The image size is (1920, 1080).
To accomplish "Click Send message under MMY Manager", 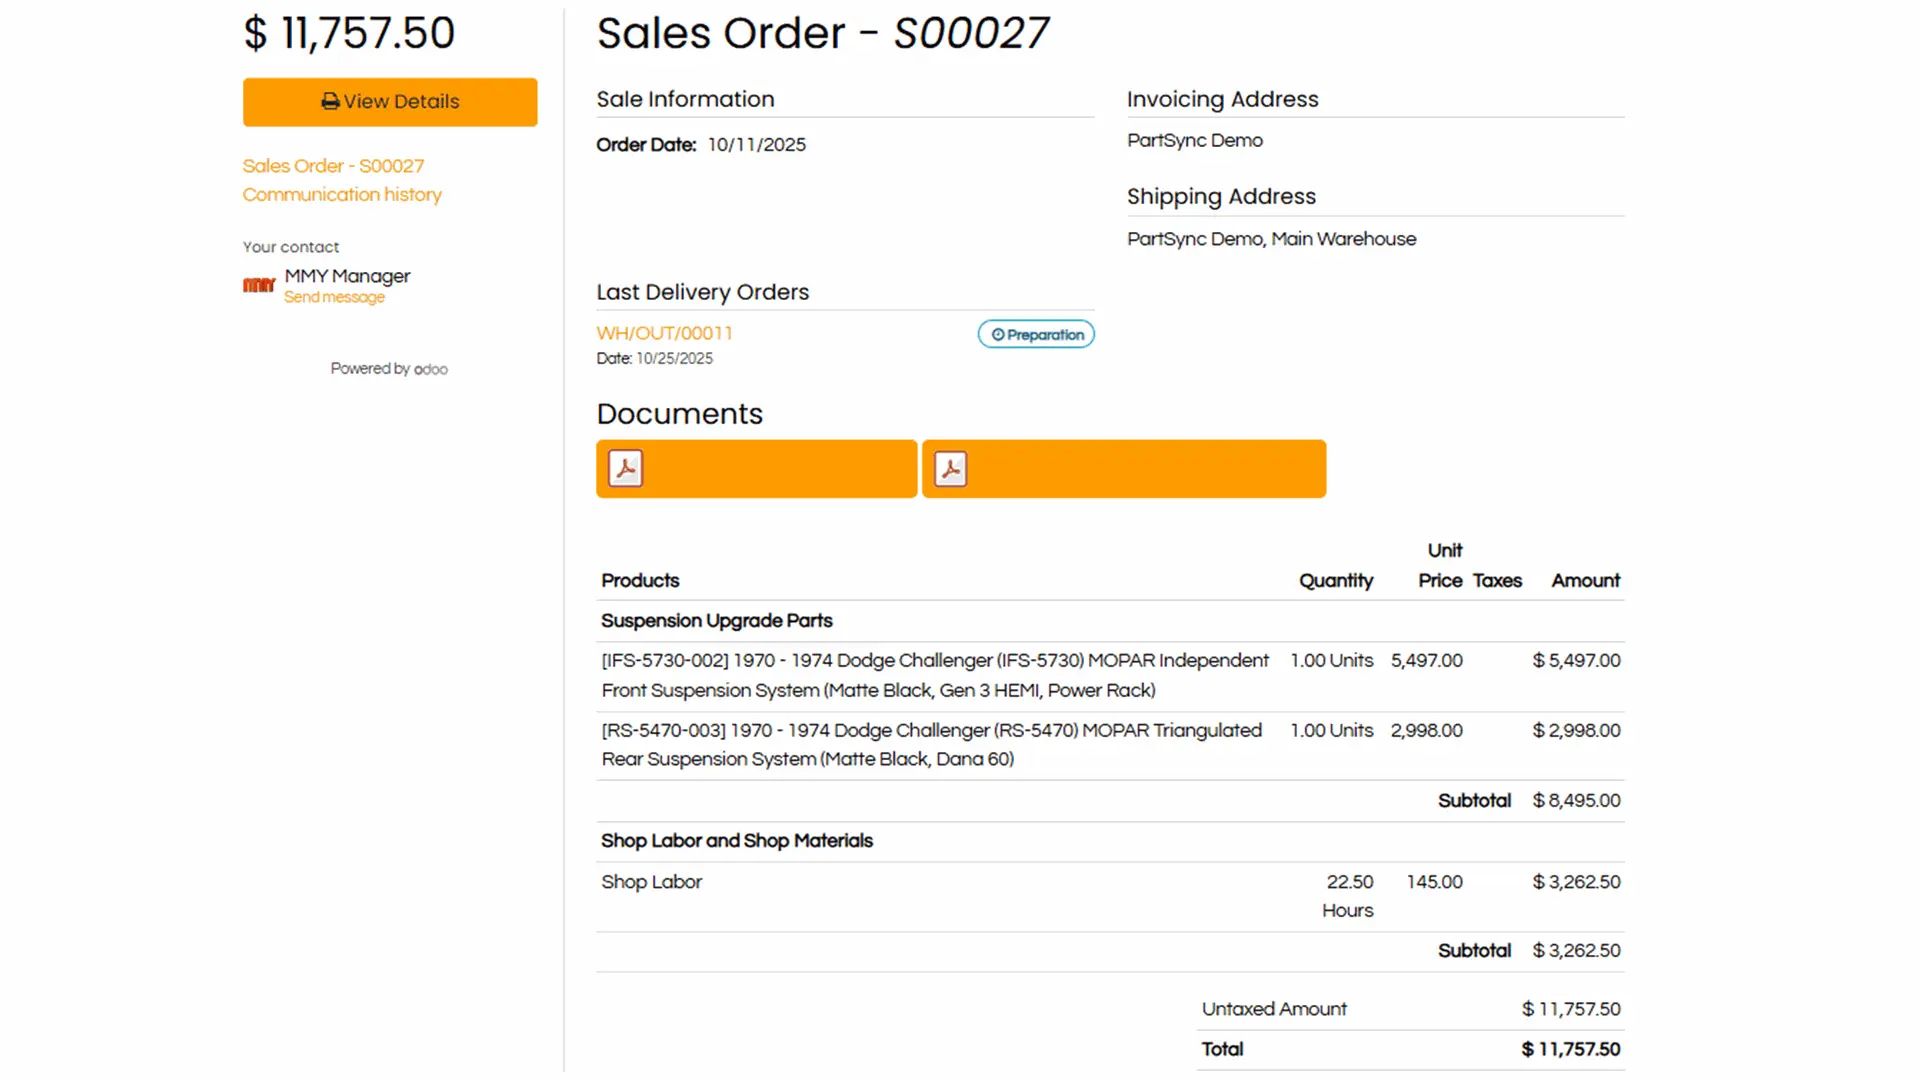I will 334,298.
